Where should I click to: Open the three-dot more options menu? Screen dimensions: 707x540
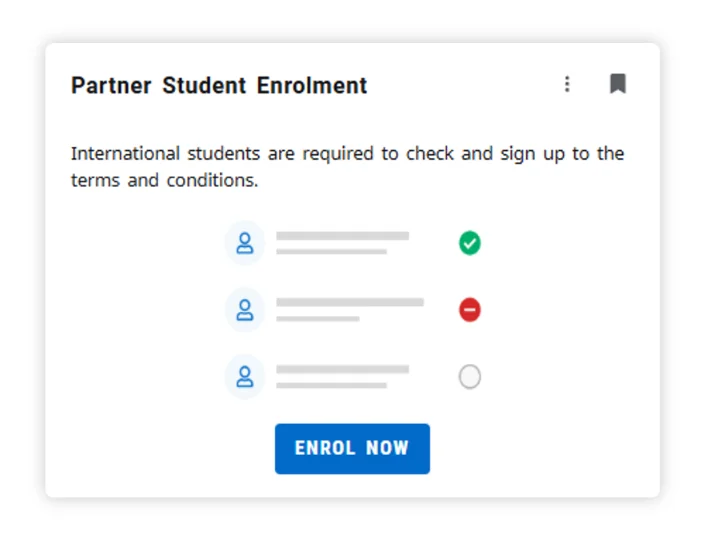tap(567, 84)
